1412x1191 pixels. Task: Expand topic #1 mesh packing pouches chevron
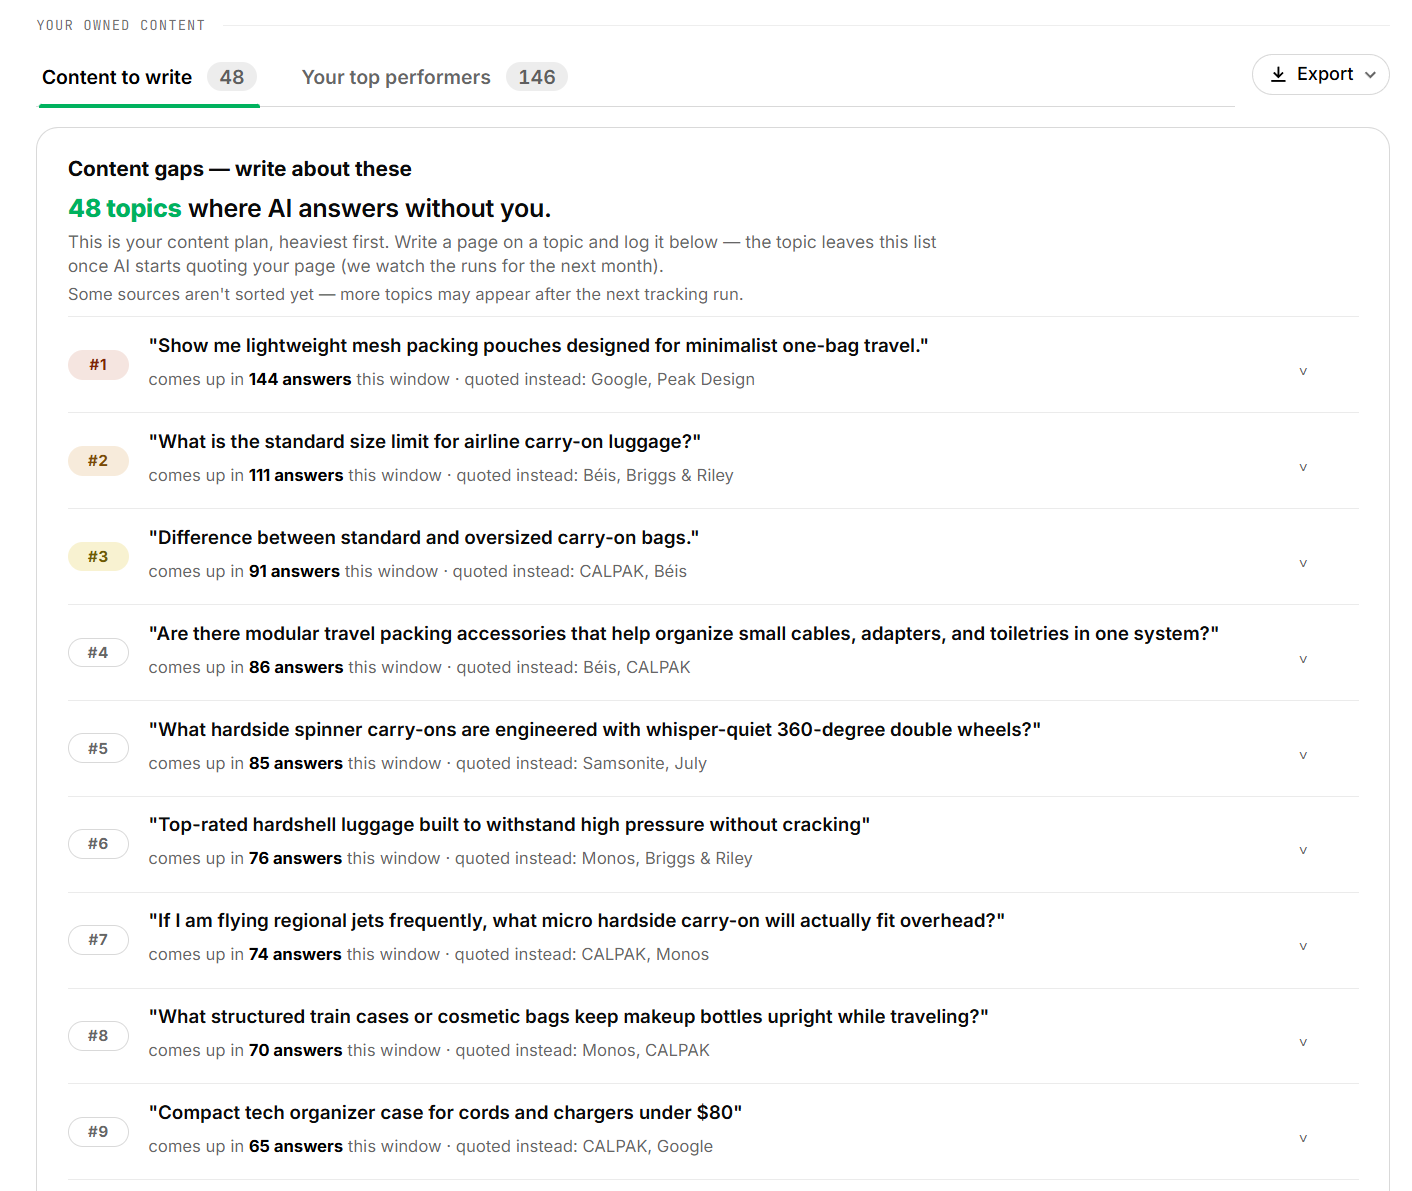click(1303, 371)
